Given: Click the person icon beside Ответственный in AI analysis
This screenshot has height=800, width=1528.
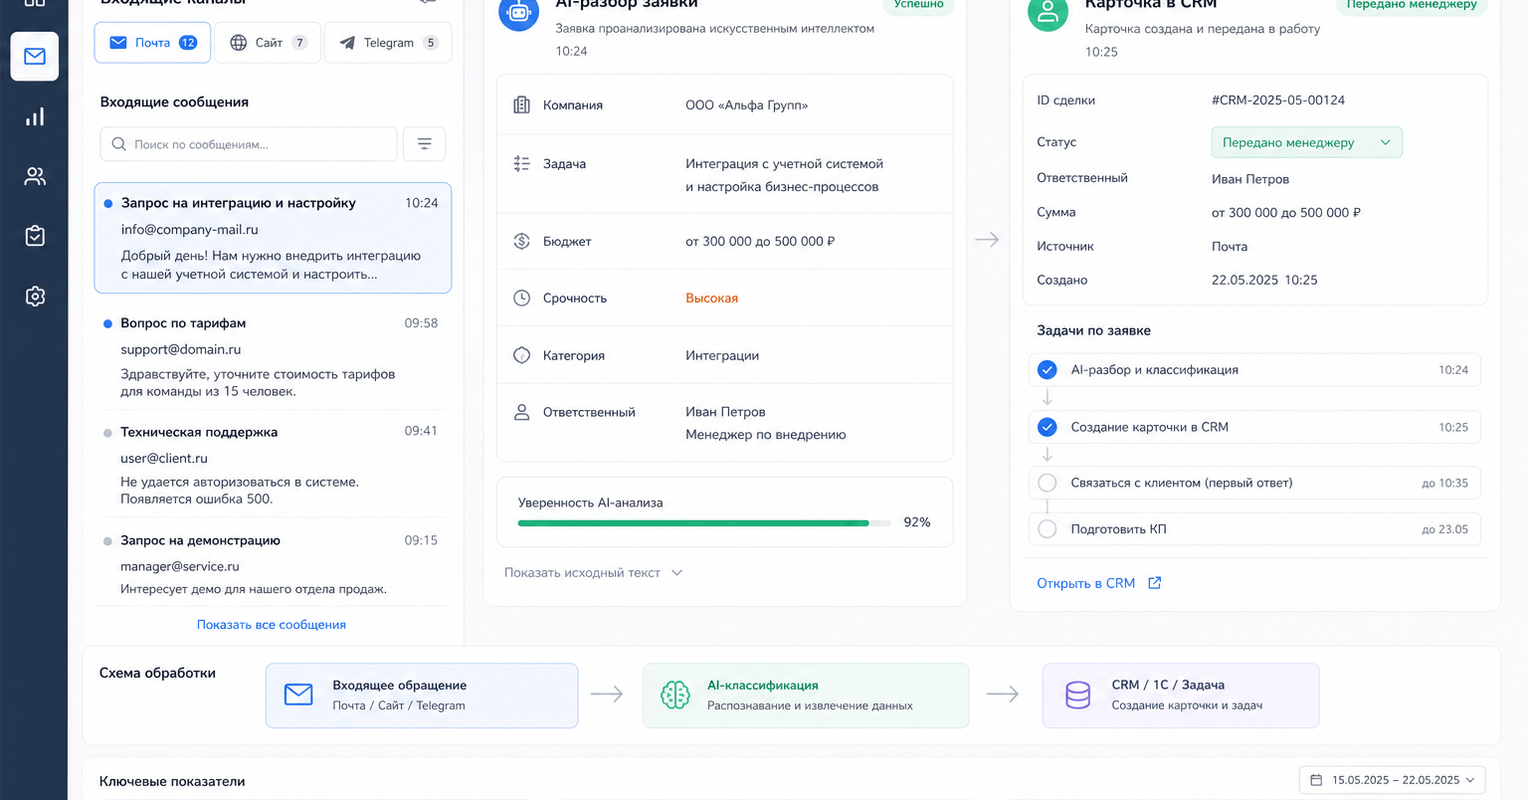Looking at the screenshot, I should tap(521, 412).
